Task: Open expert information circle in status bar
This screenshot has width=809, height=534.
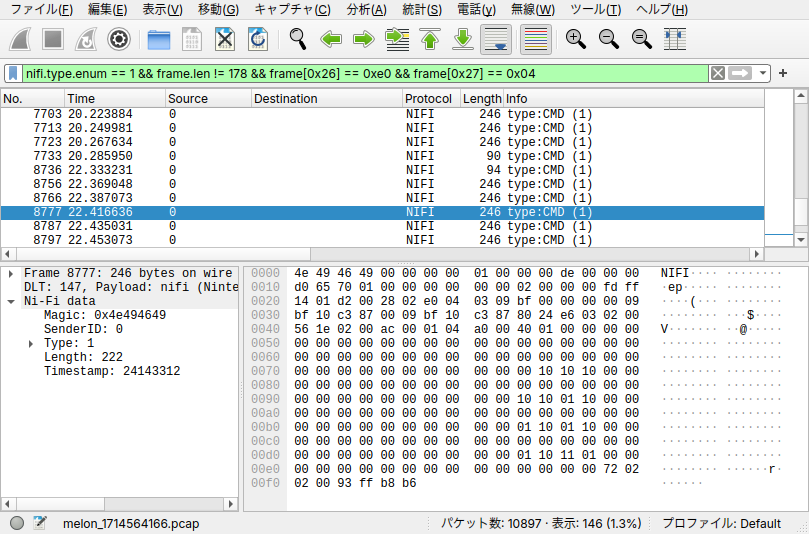Action: click(x=17, y=523)
